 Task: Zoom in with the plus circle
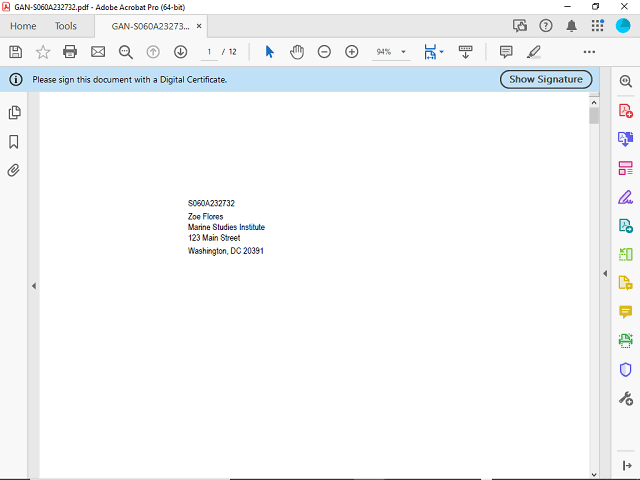point(351,52)
